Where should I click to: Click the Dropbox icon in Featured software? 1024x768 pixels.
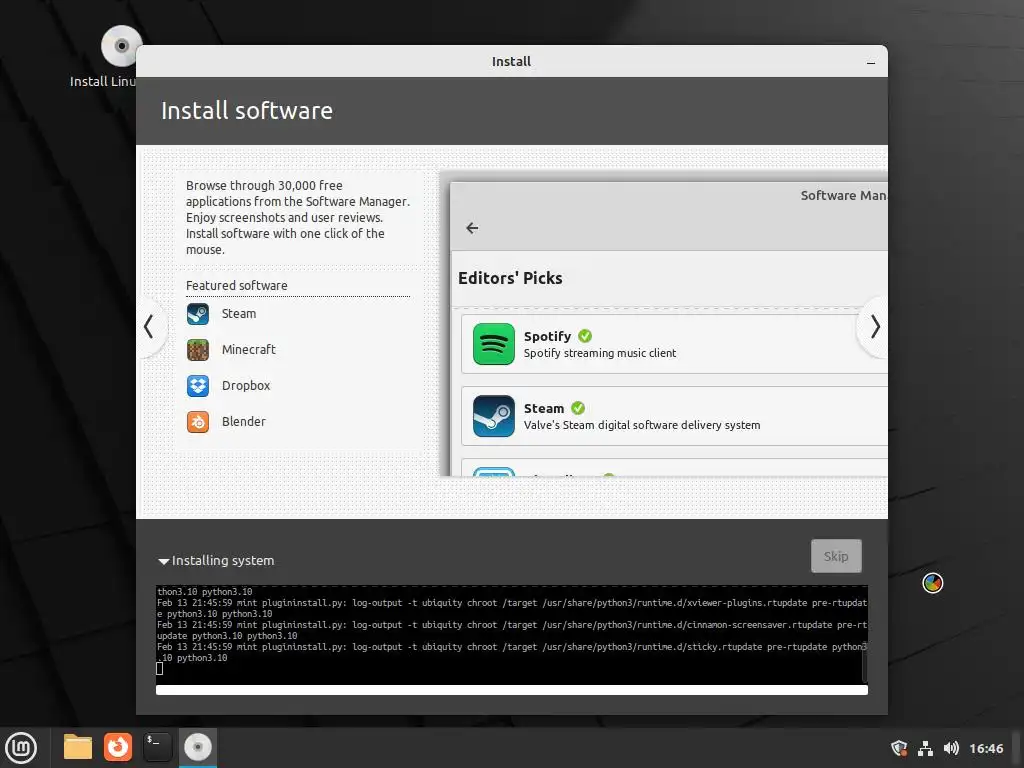pos(198,386)
